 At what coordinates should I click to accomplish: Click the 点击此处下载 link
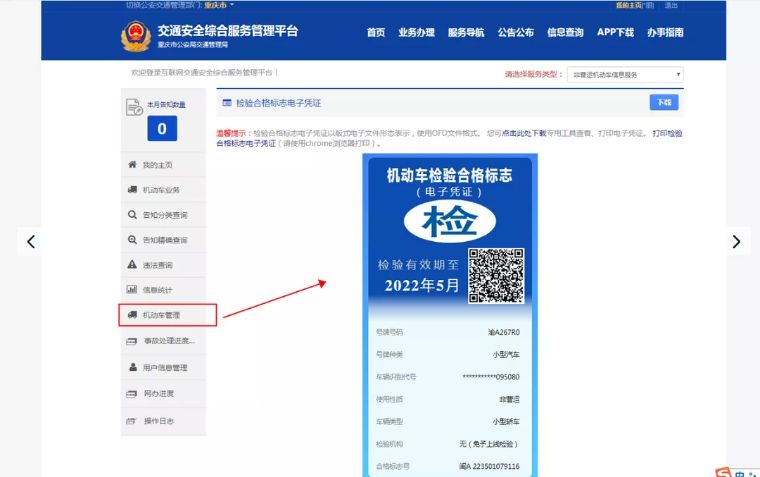point(523,133)
